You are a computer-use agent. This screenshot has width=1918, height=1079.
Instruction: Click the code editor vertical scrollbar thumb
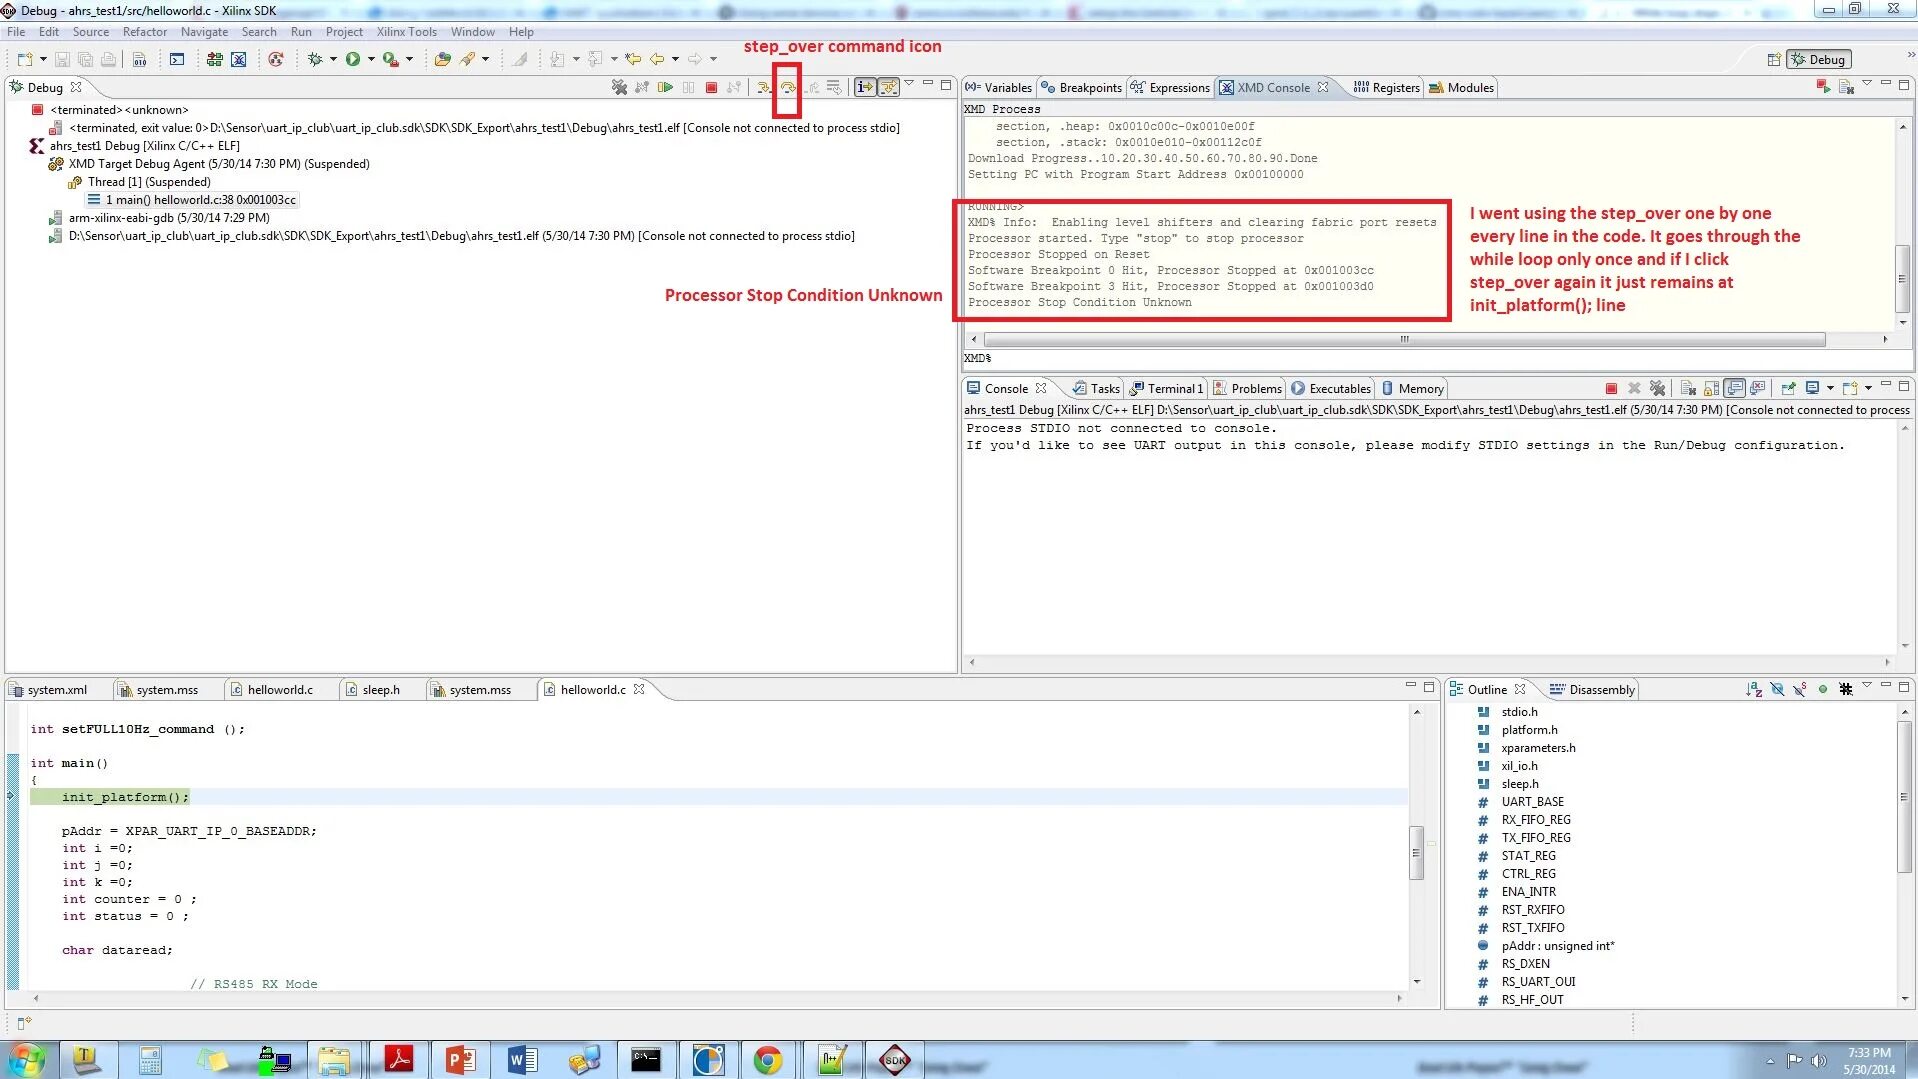(1416, 852)
